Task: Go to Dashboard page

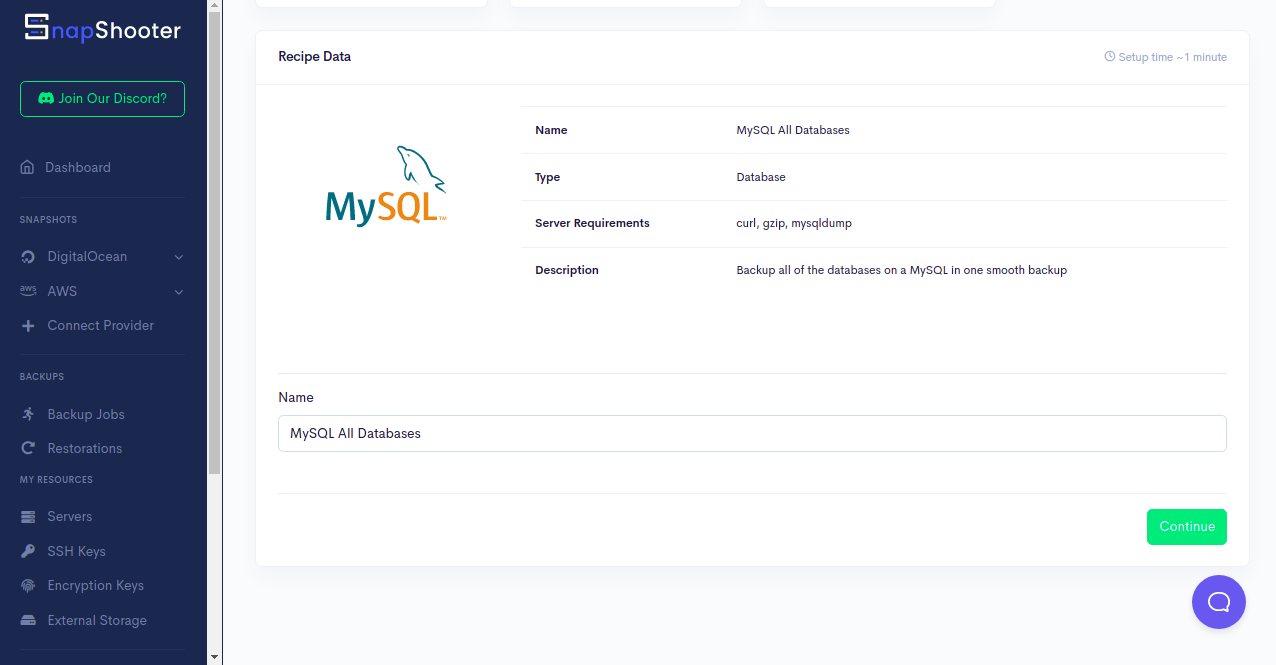Action: [x=78, y=167]
